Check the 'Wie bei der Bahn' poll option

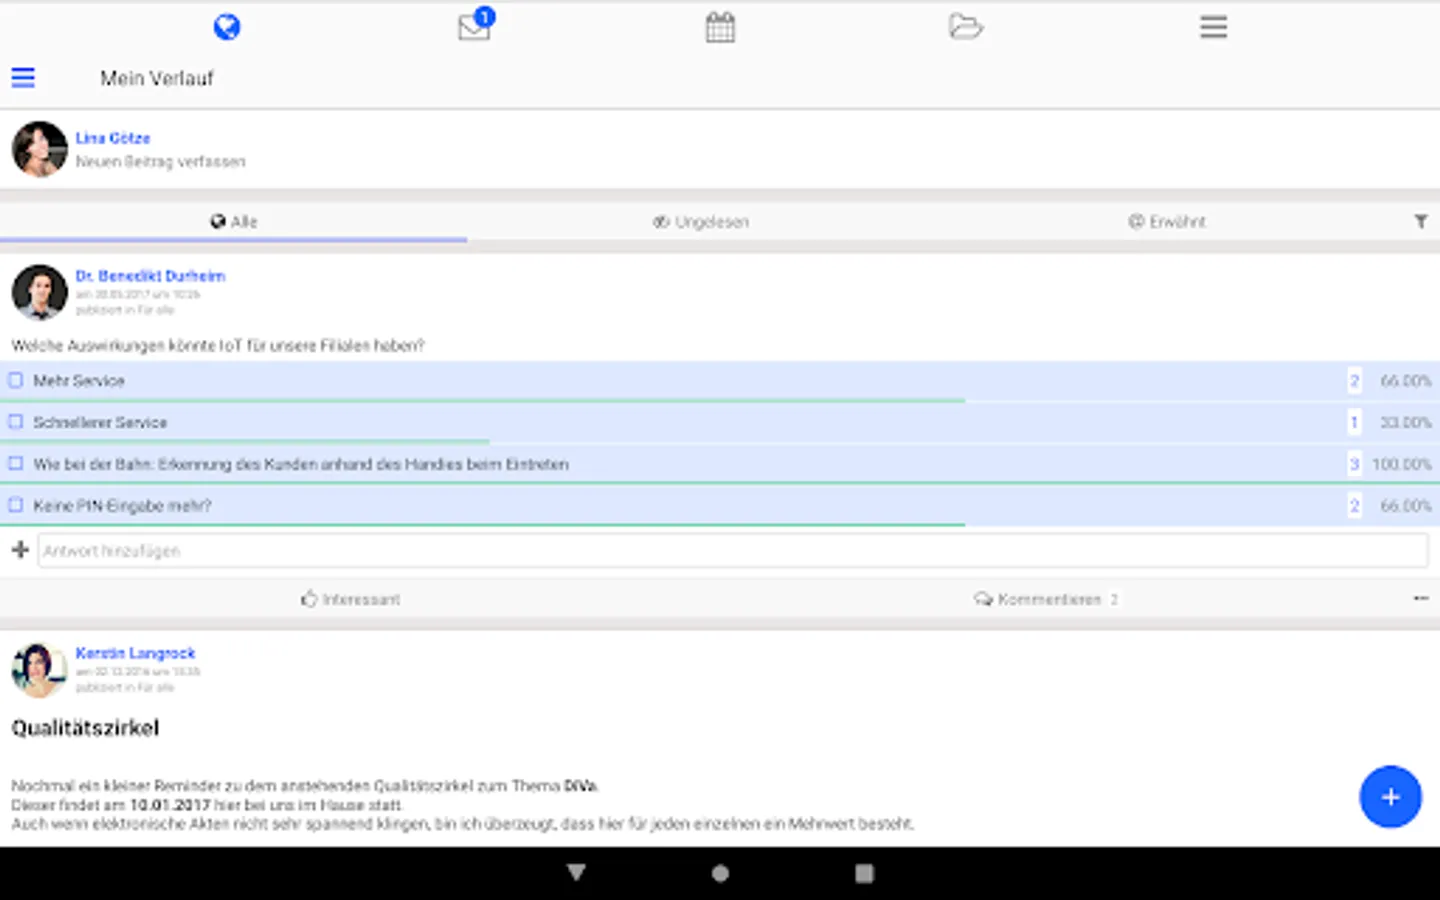point(16,464)
